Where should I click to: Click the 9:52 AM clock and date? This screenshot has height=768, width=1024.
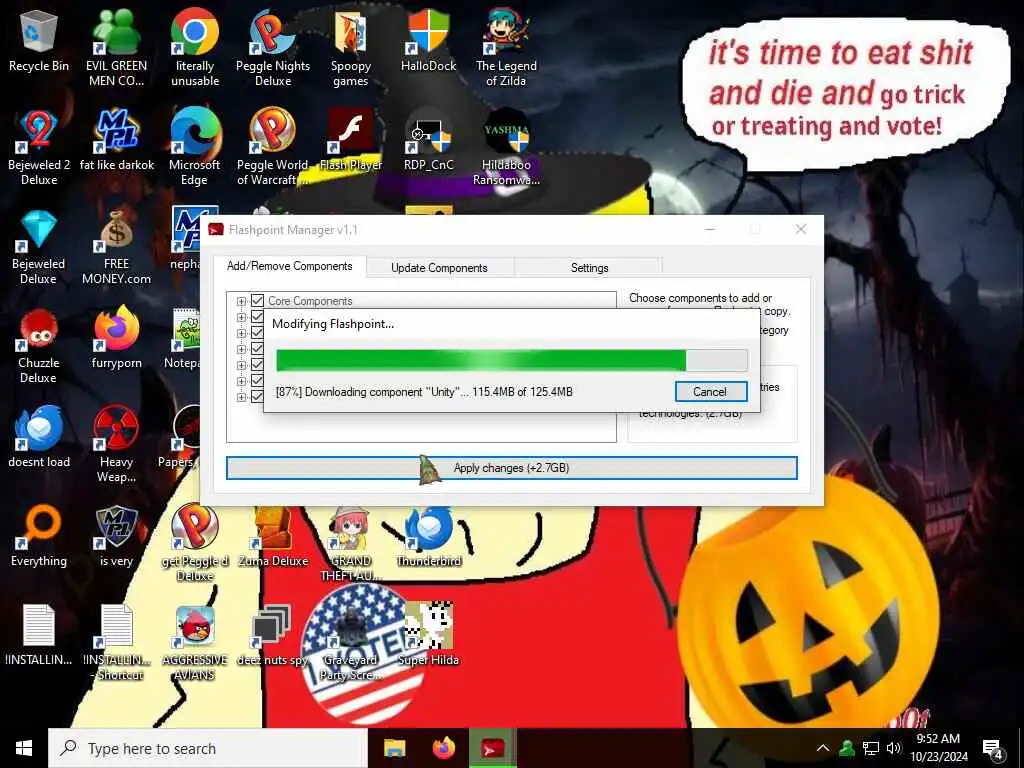coord(939,748)
